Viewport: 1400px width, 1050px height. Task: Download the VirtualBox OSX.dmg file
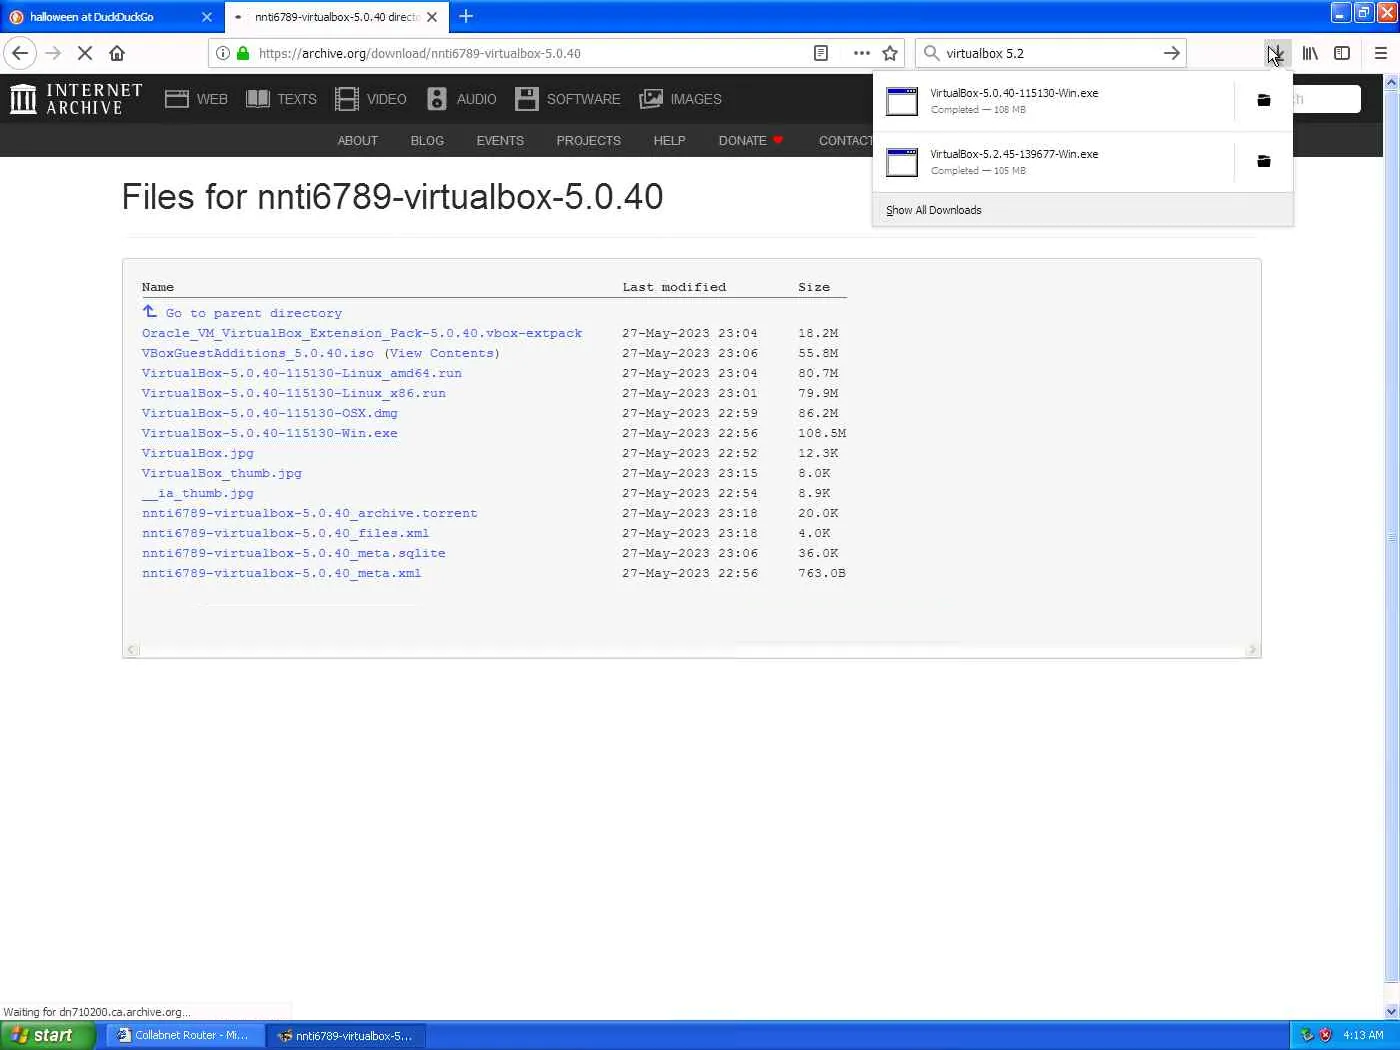pos(270,413)
